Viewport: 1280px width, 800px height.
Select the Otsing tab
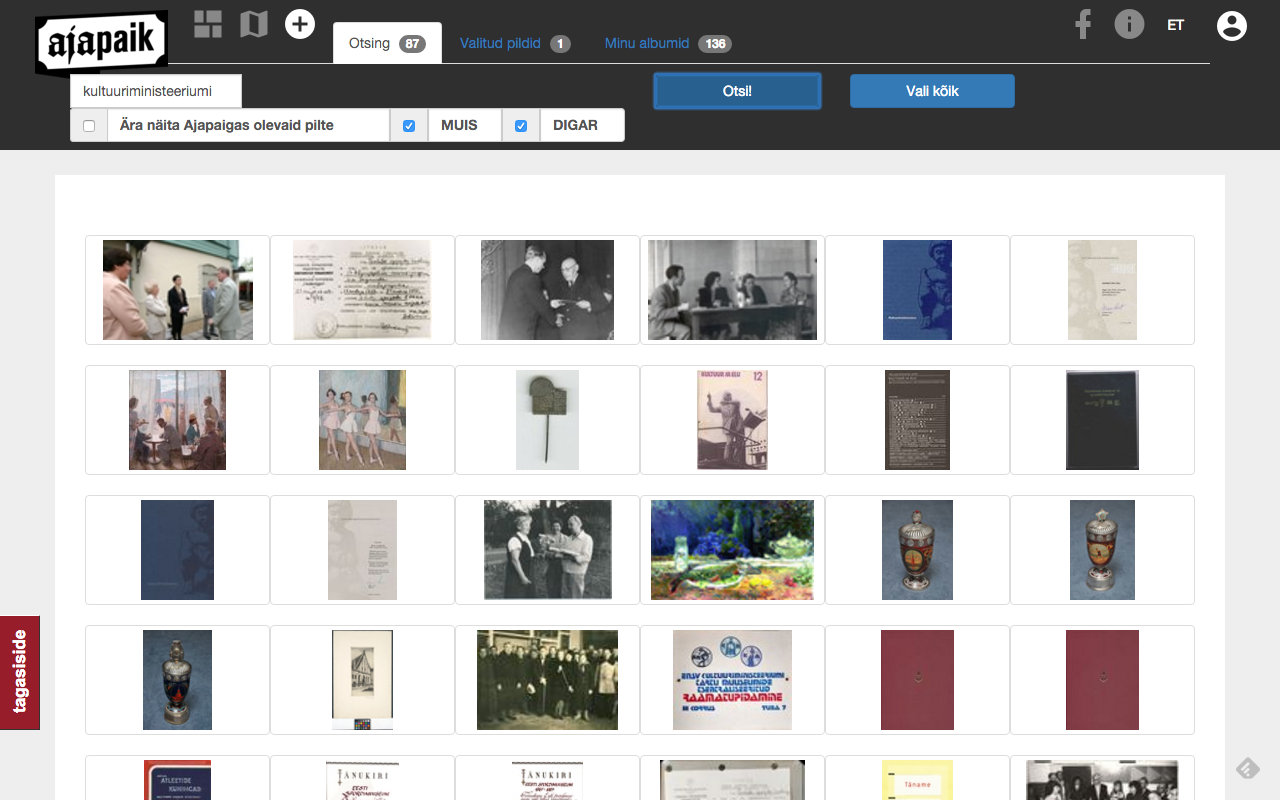coord(387,43)
